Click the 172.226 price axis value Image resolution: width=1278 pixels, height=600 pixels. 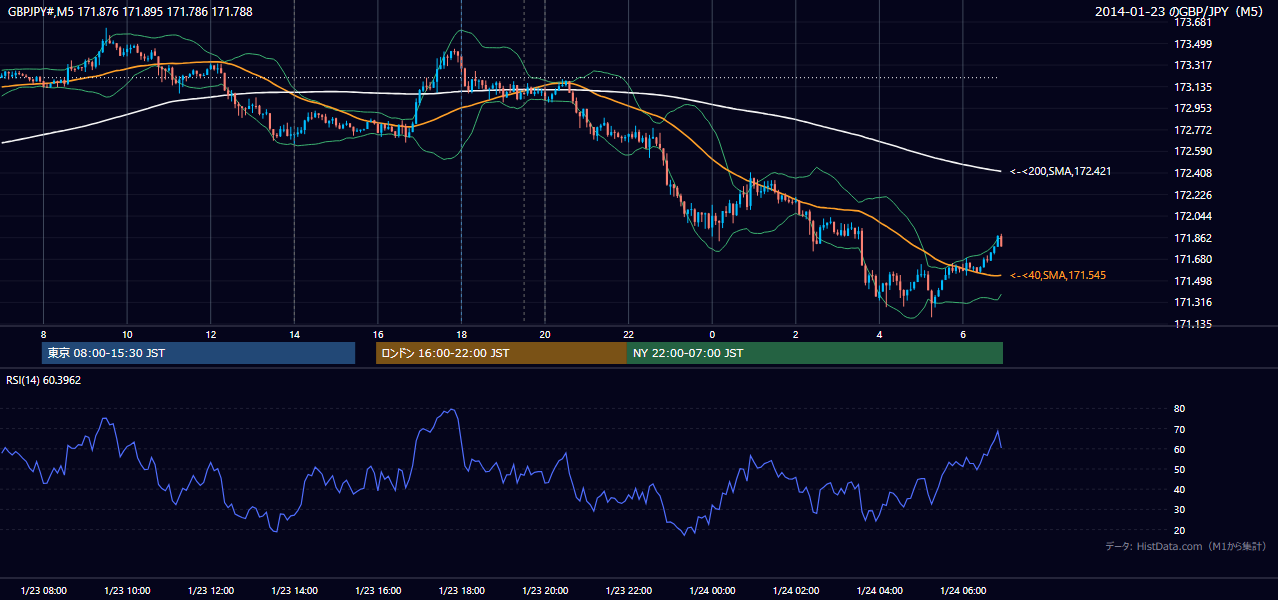[x=1193, y=195]
